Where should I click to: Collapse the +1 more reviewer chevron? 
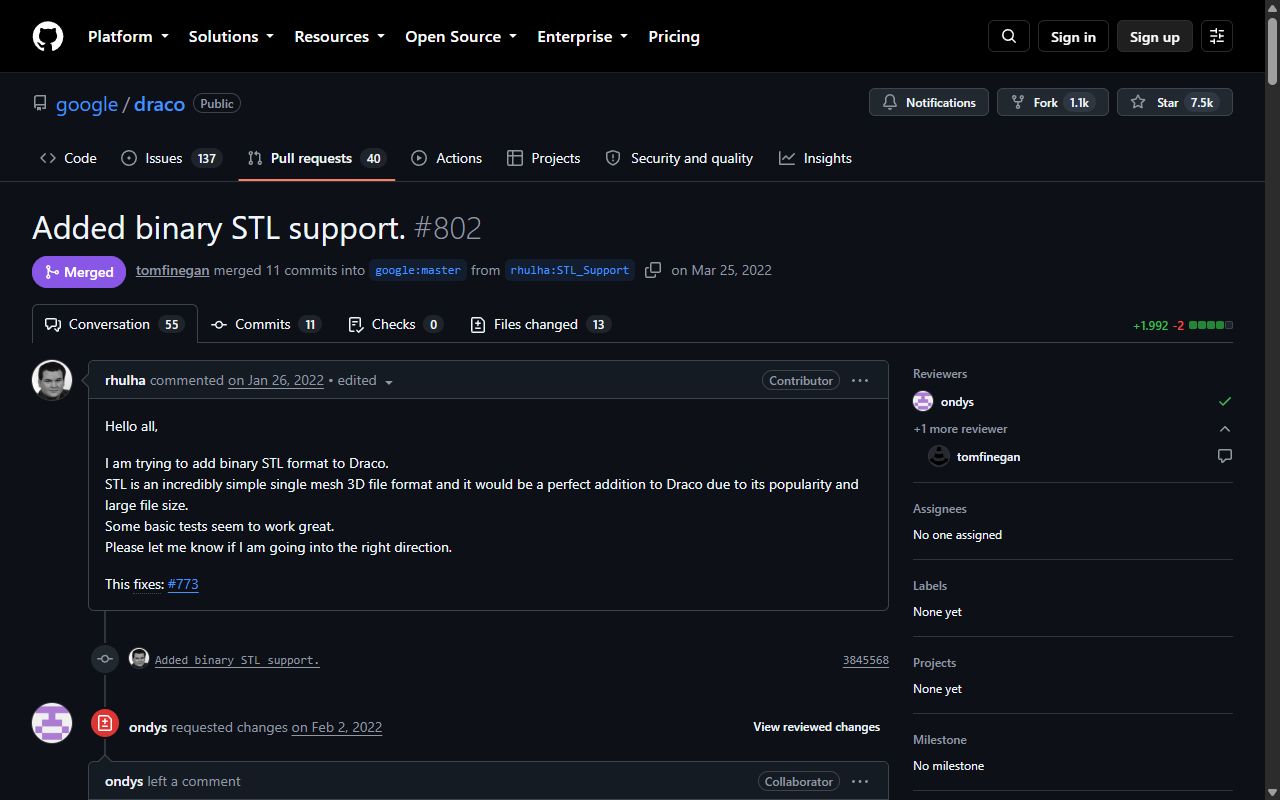[x=1225, y=428]
